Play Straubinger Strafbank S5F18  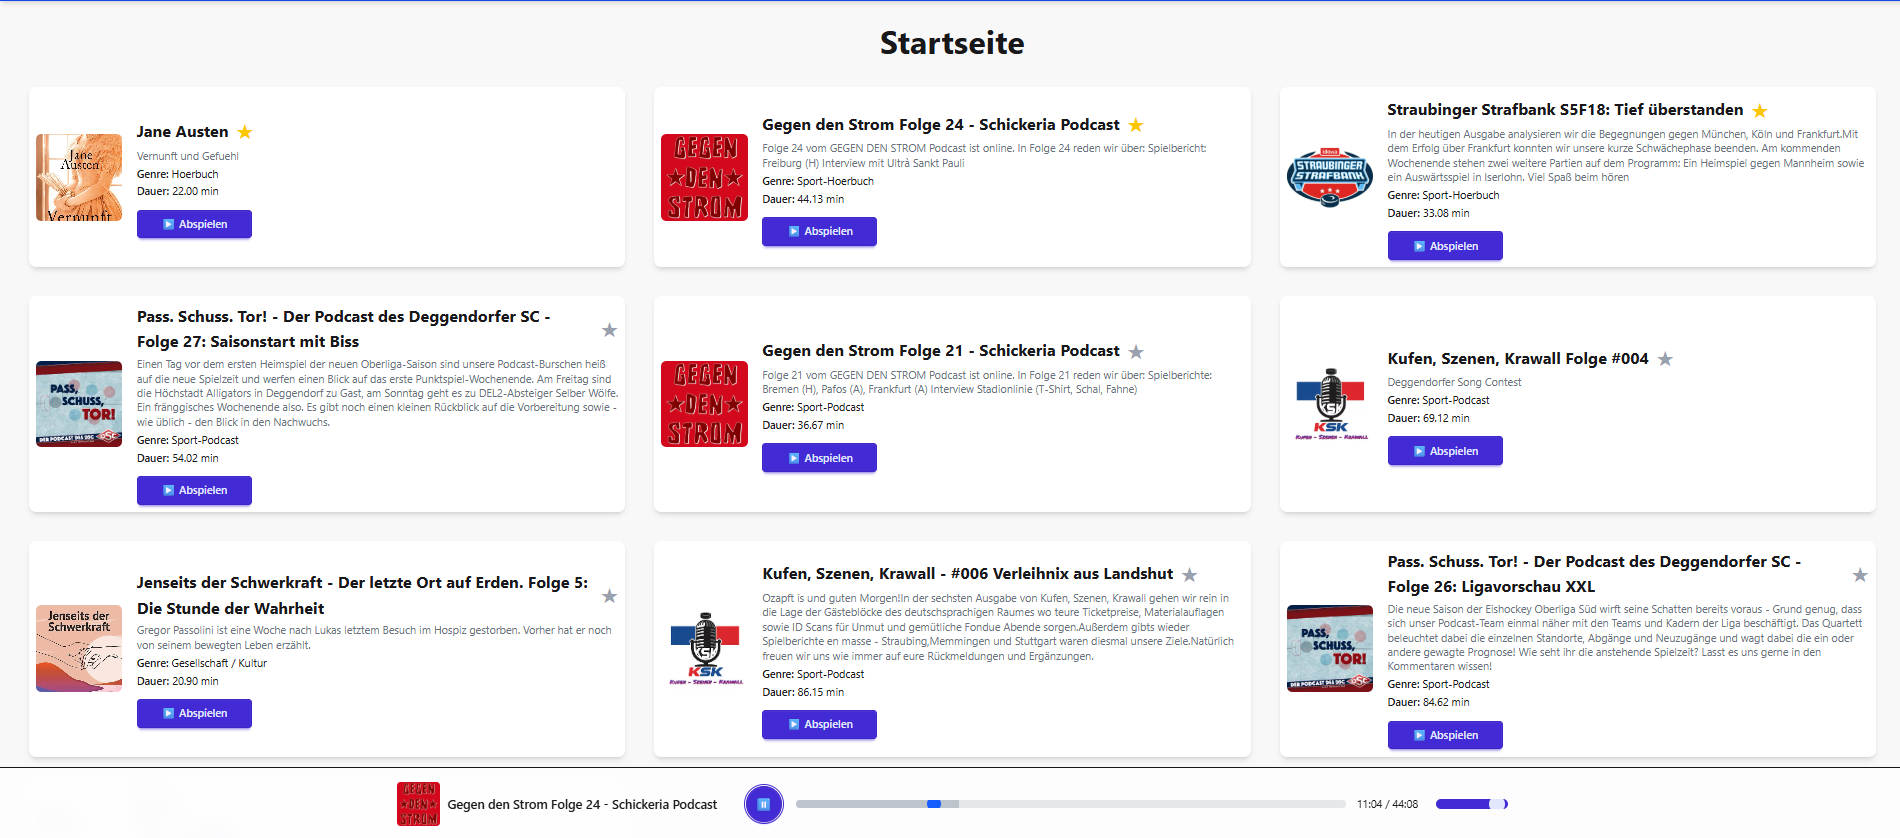(1444, 246)
